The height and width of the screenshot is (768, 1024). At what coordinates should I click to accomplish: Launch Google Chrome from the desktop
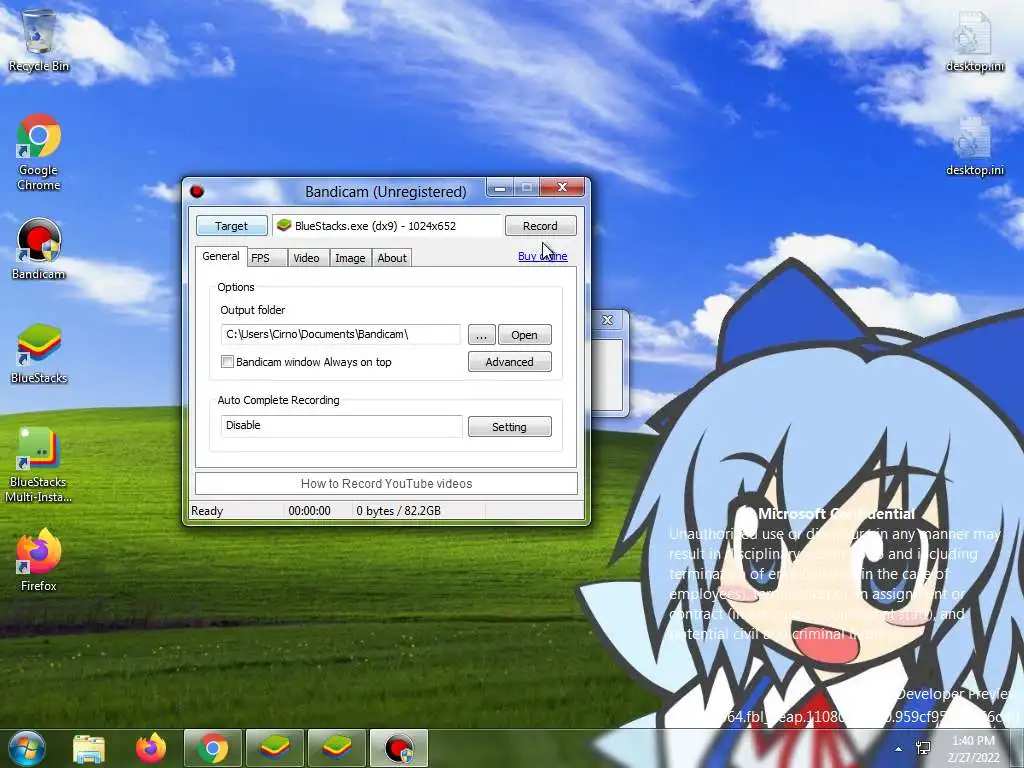(39, 152)
